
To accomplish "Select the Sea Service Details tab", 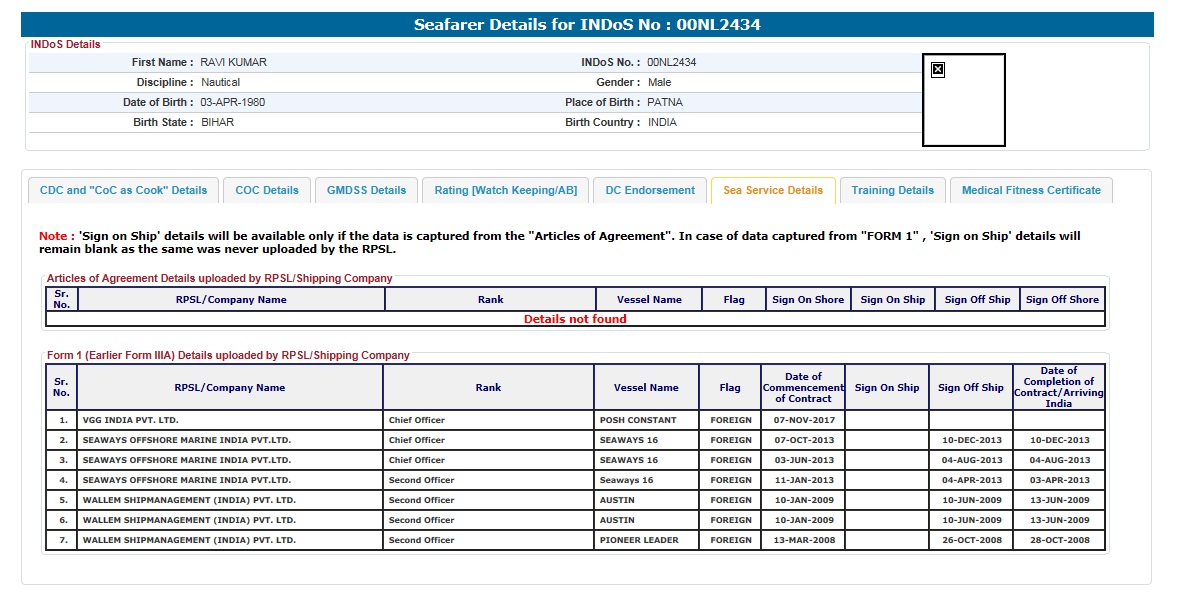I will pos(773,190).
